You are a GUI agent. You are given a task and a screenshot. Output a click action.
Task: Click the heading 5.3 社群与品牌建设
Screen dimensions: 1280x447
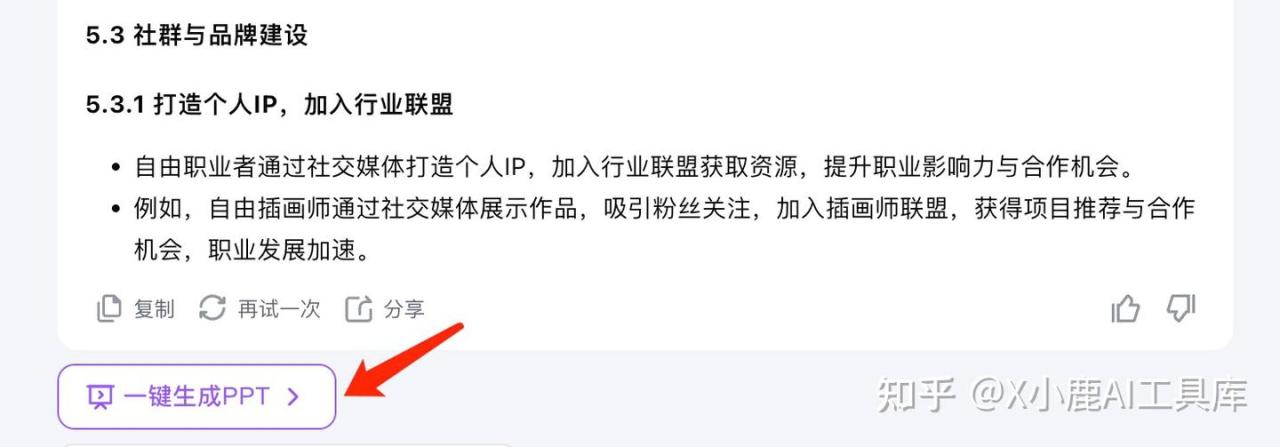pos(197,36)
